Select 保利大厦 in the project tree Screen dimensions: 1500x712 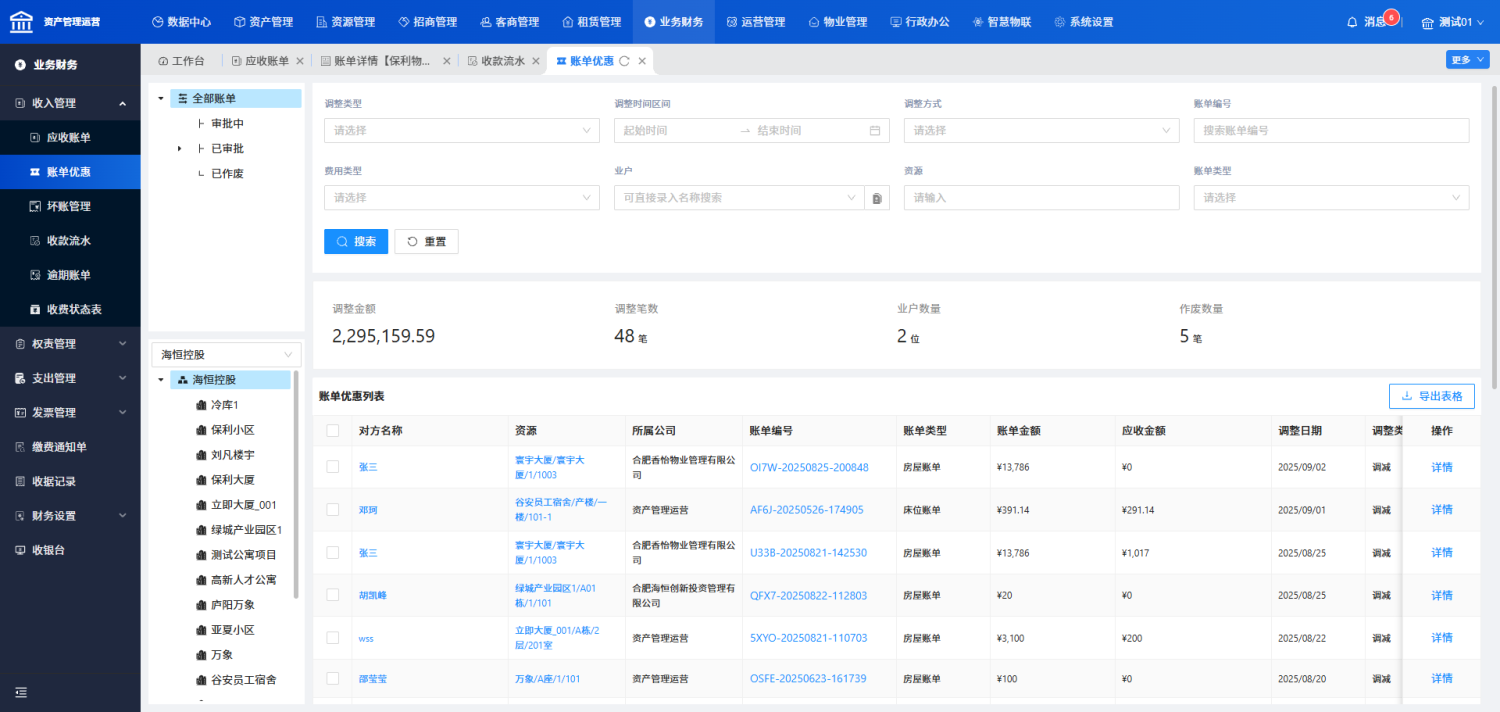point(232,480)
